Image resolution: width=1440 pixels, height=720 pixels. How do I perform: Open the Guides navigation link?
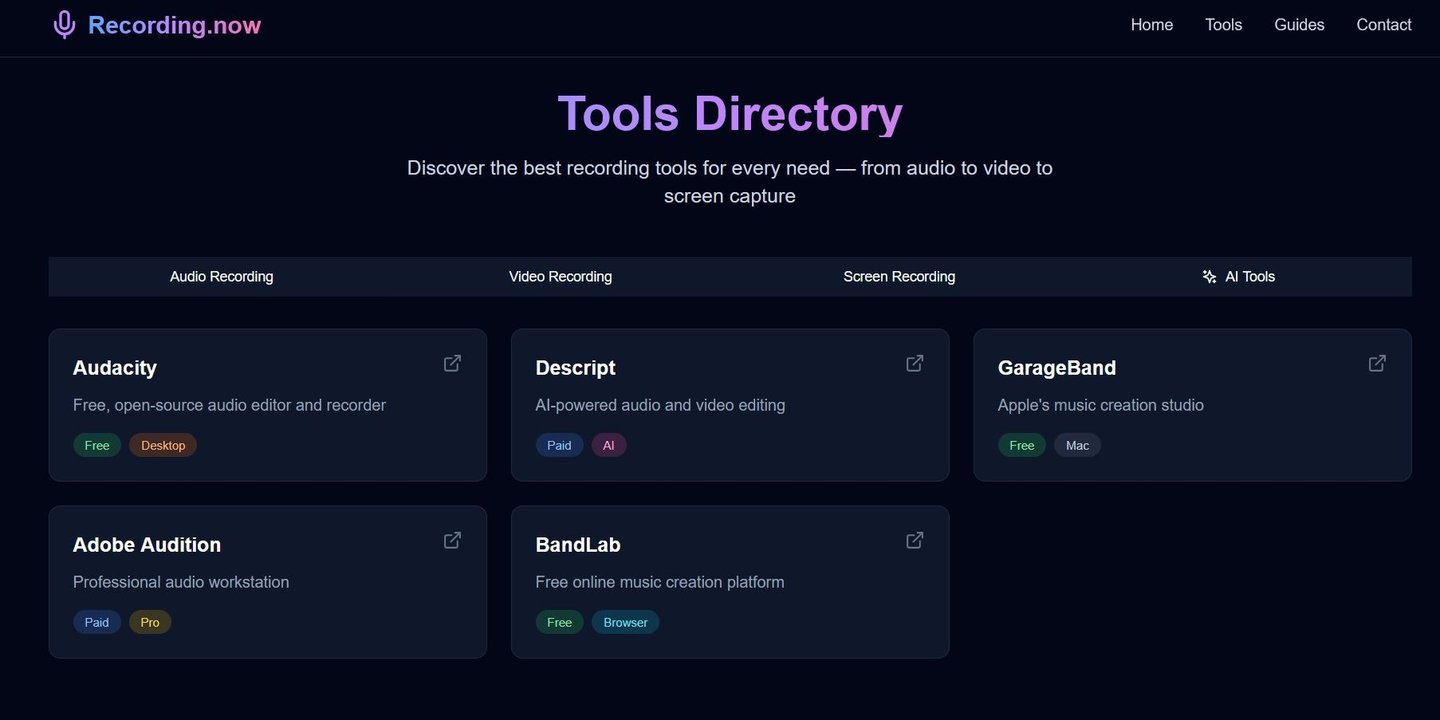(1299, 25)
